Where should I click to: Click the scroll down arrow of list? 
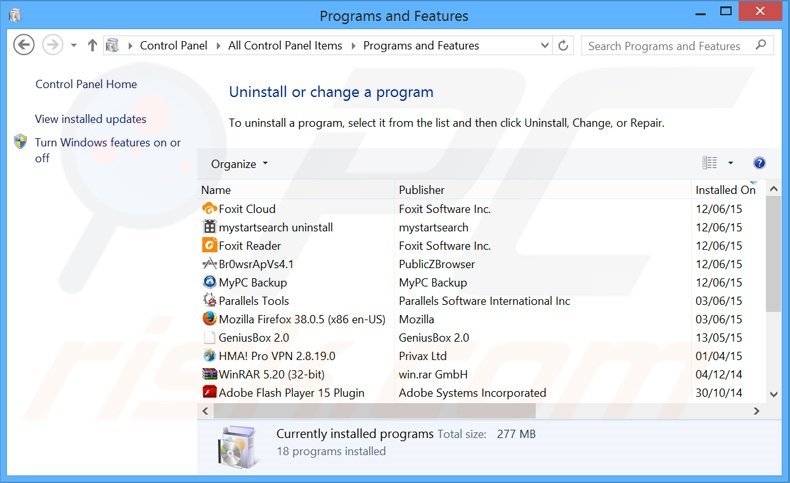(x=774, y=394)
